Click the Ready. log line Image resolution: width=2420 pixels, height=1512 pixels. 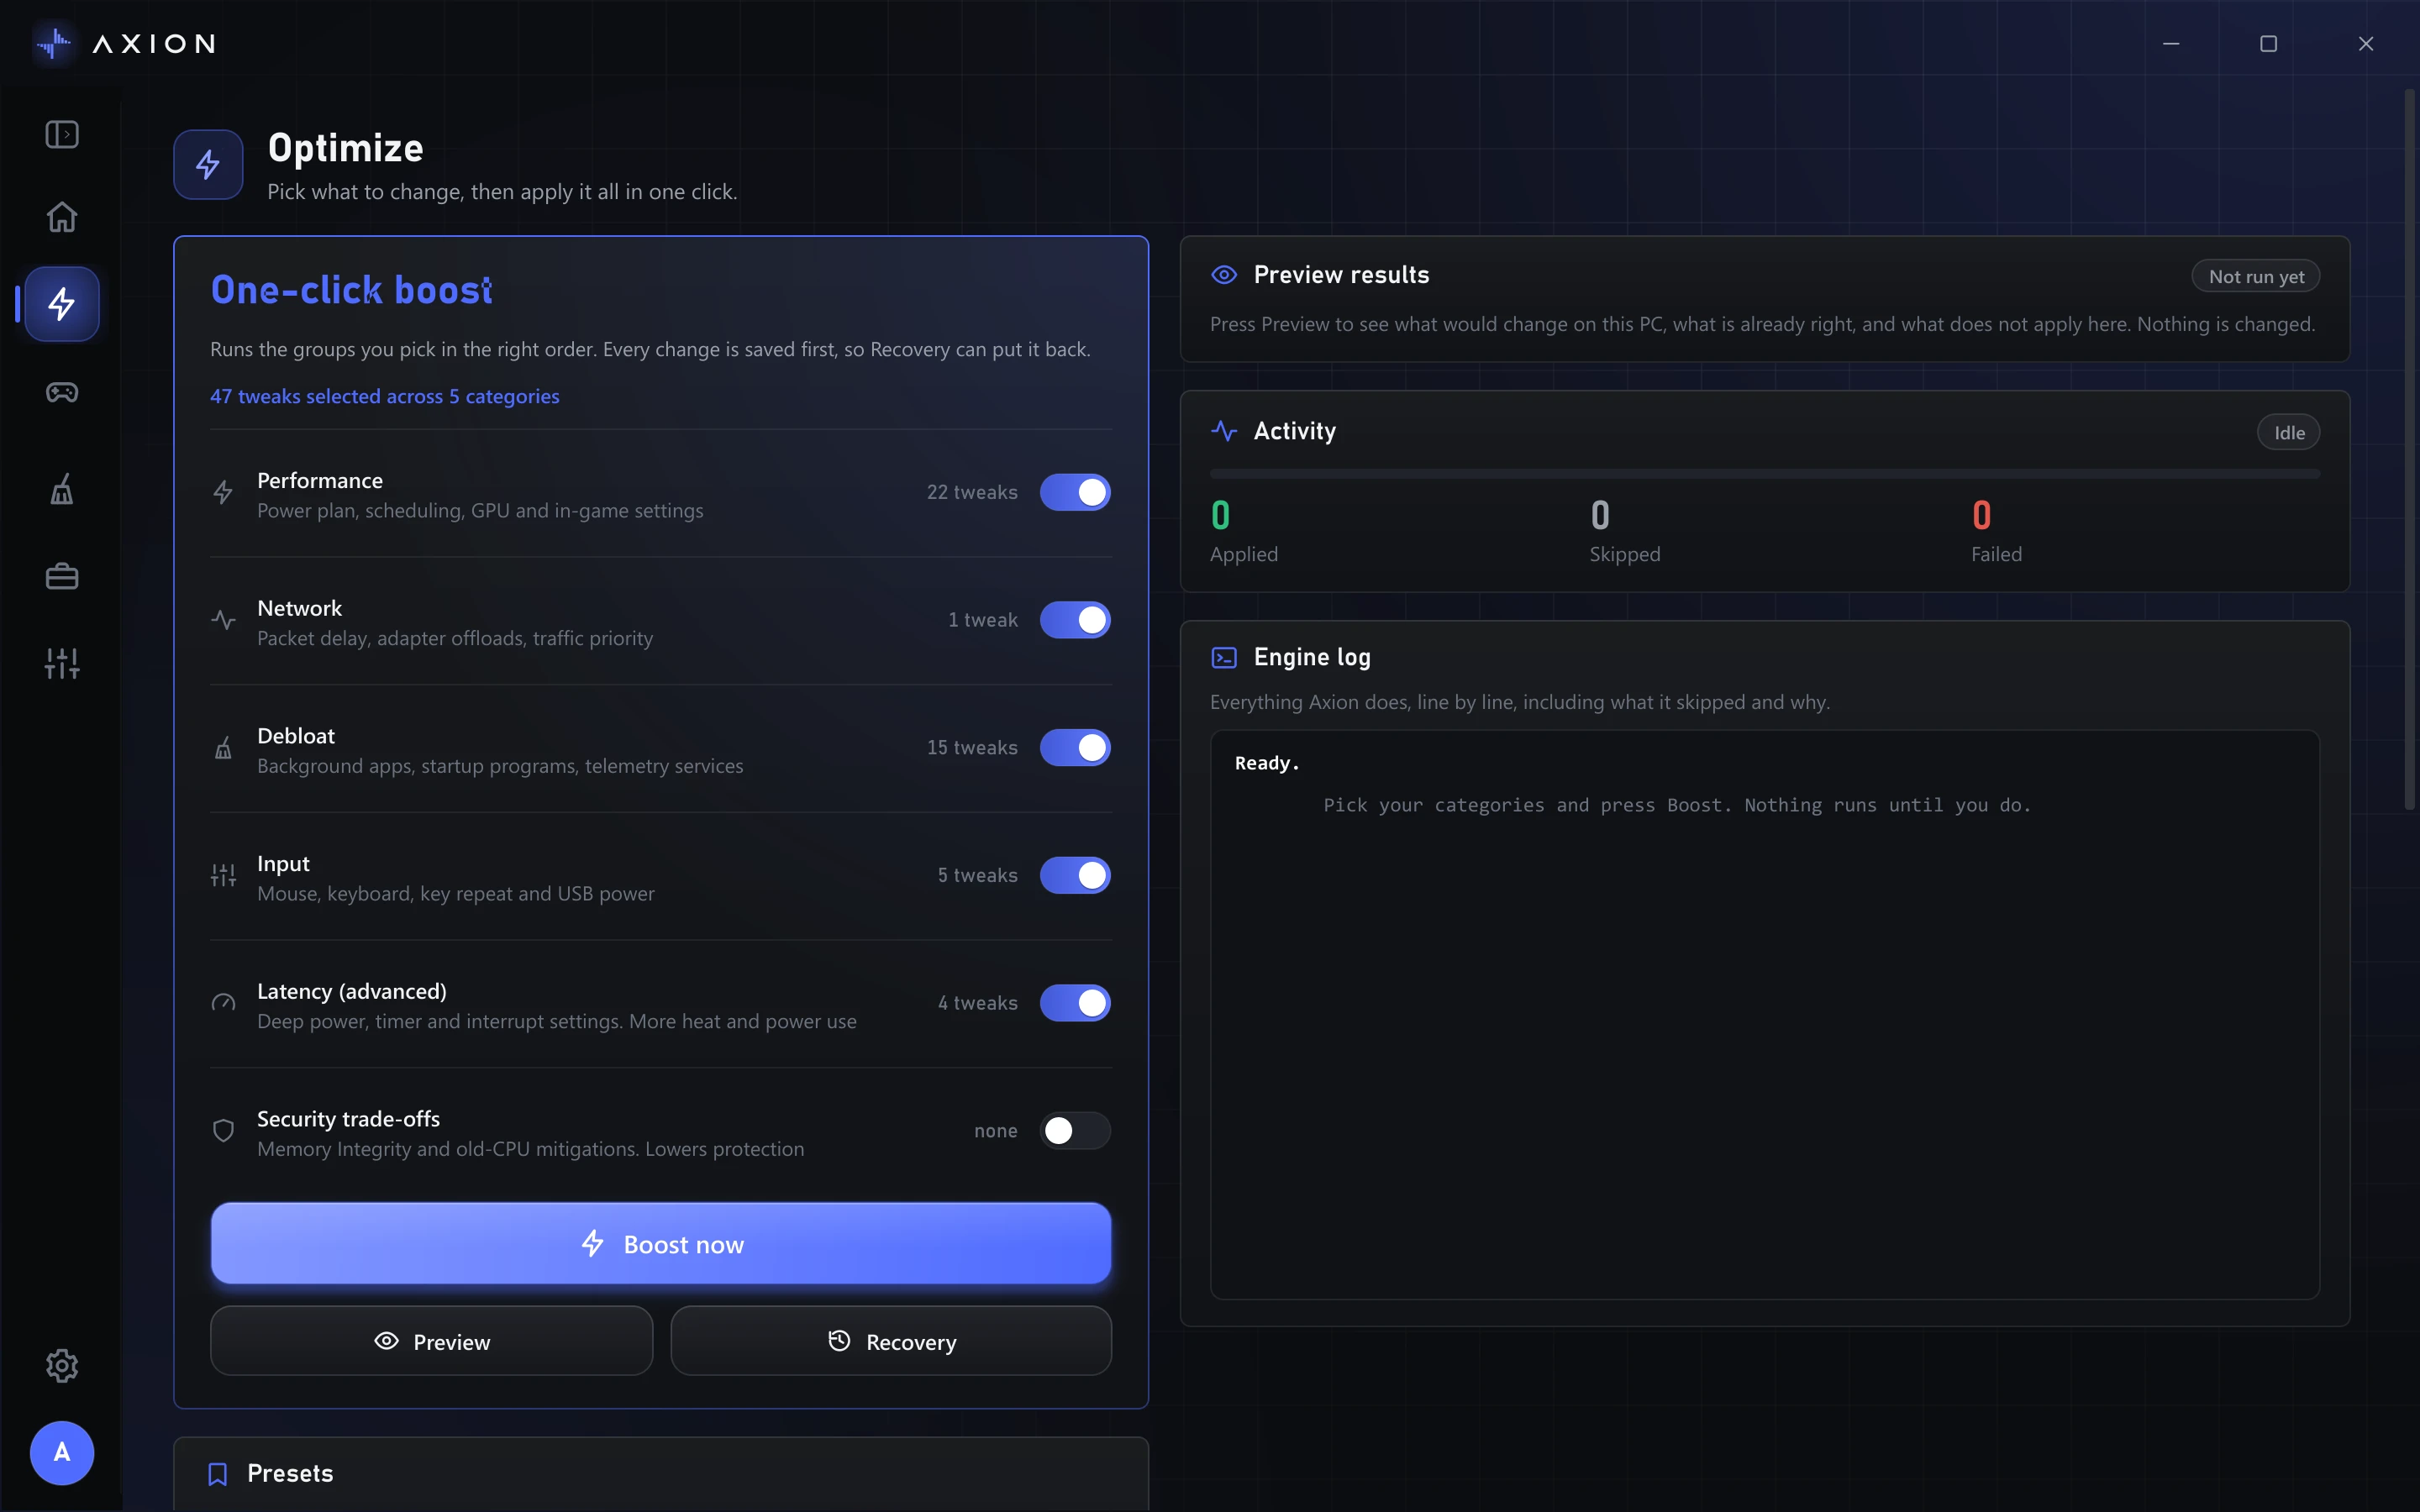(1267, 763)
